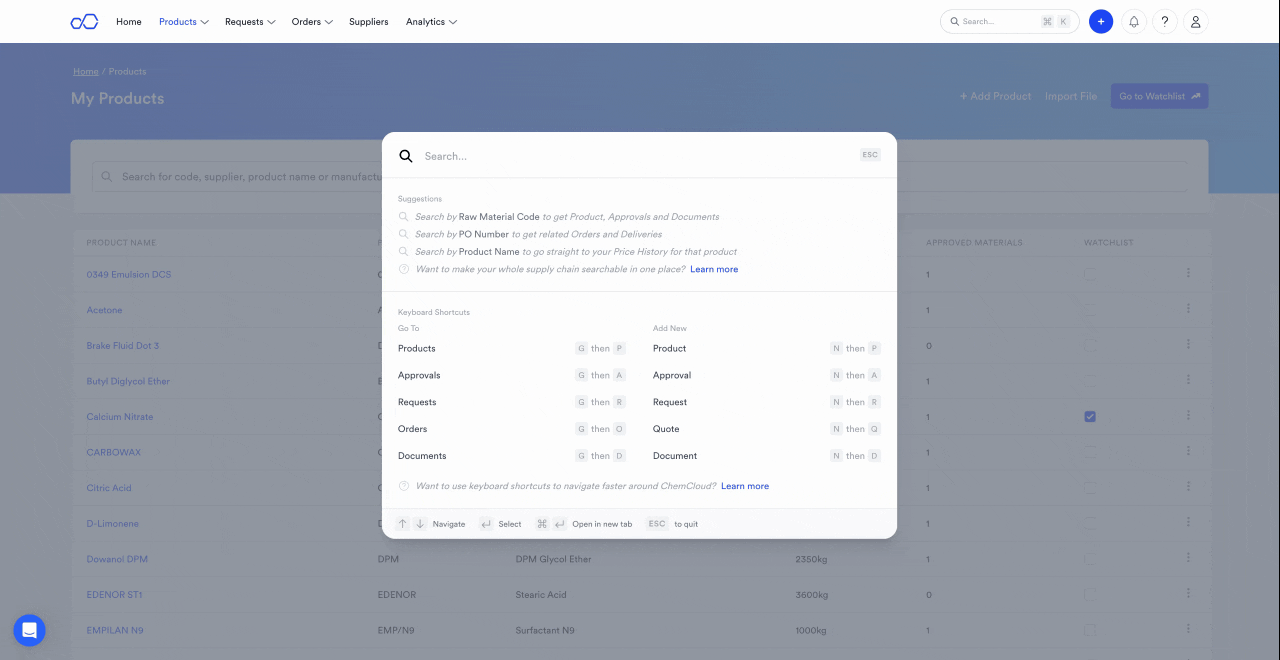The width and height of the screenshot is (1280, 660).
Task: Open the user profile icon
Action: pos(1196,21)
